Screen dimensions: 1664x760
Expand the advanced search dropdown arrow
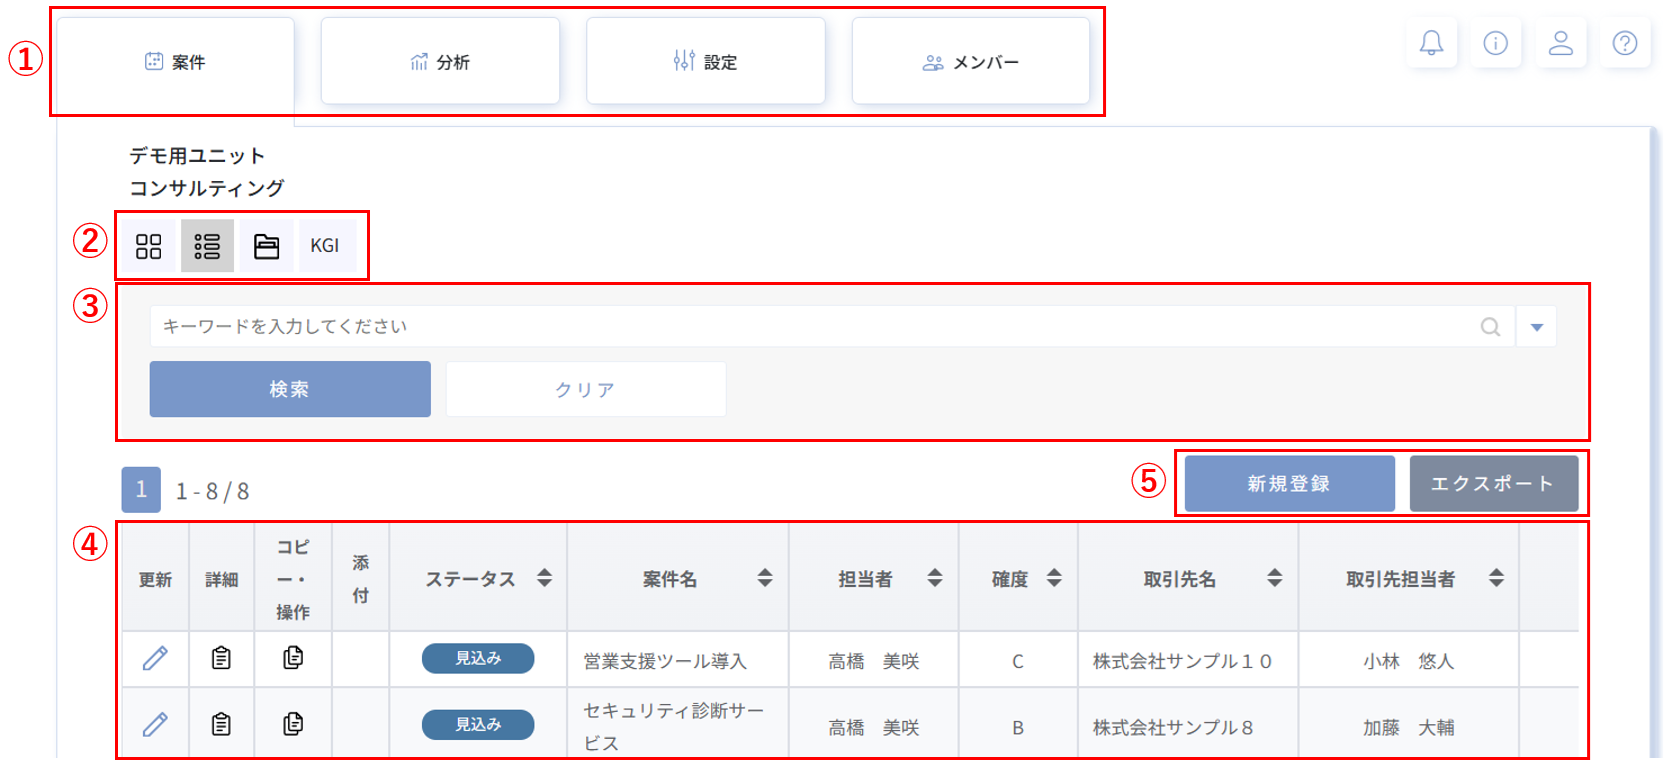[x=1536, y=327]
